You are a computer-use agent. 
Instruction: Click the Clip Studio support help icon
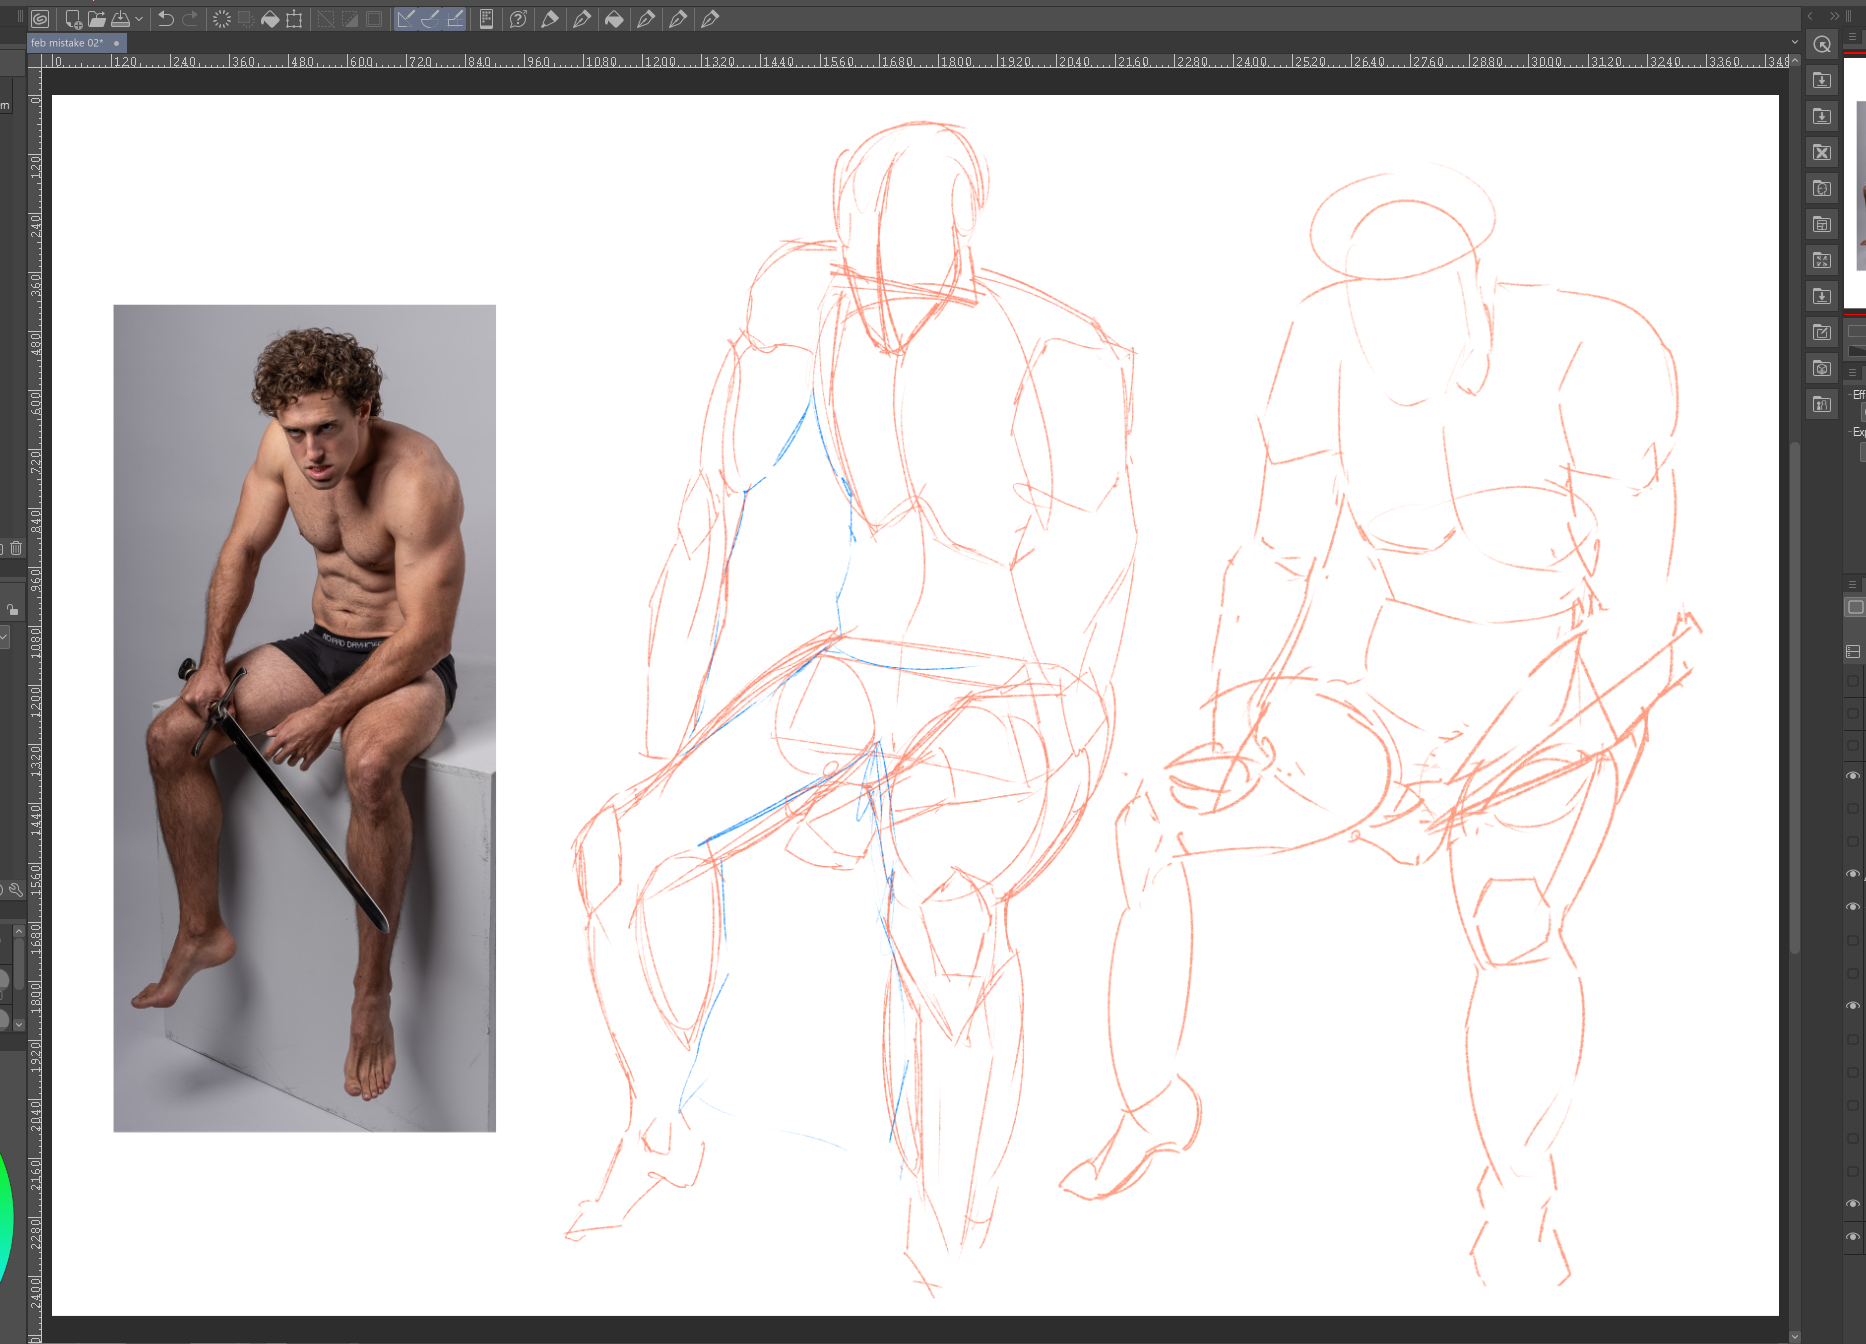[x=518, y=19]
